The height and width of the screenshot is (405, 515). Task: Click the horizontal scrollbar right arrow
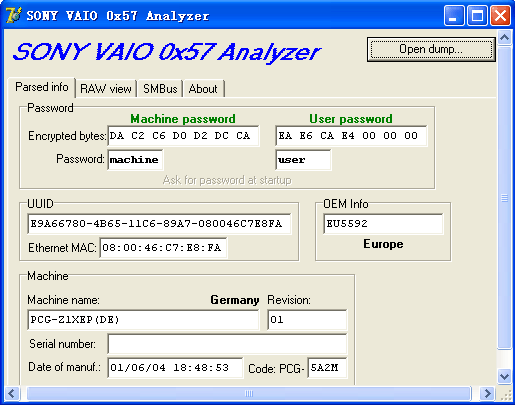pyautogui.click(x=487, y=394)
